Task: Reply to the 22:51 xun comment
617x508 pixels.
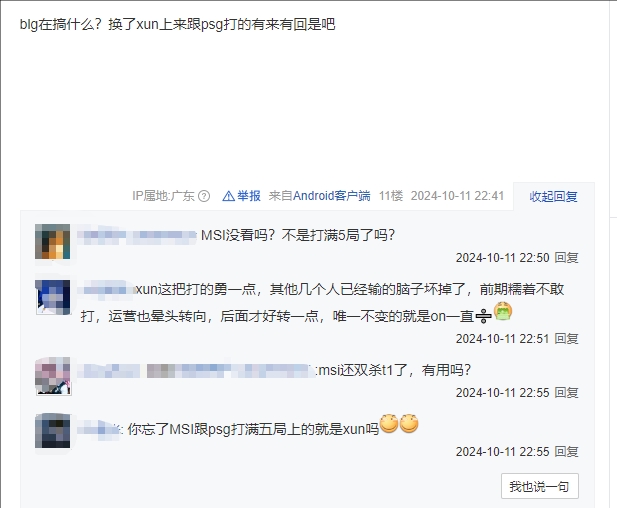Action: 566,338
